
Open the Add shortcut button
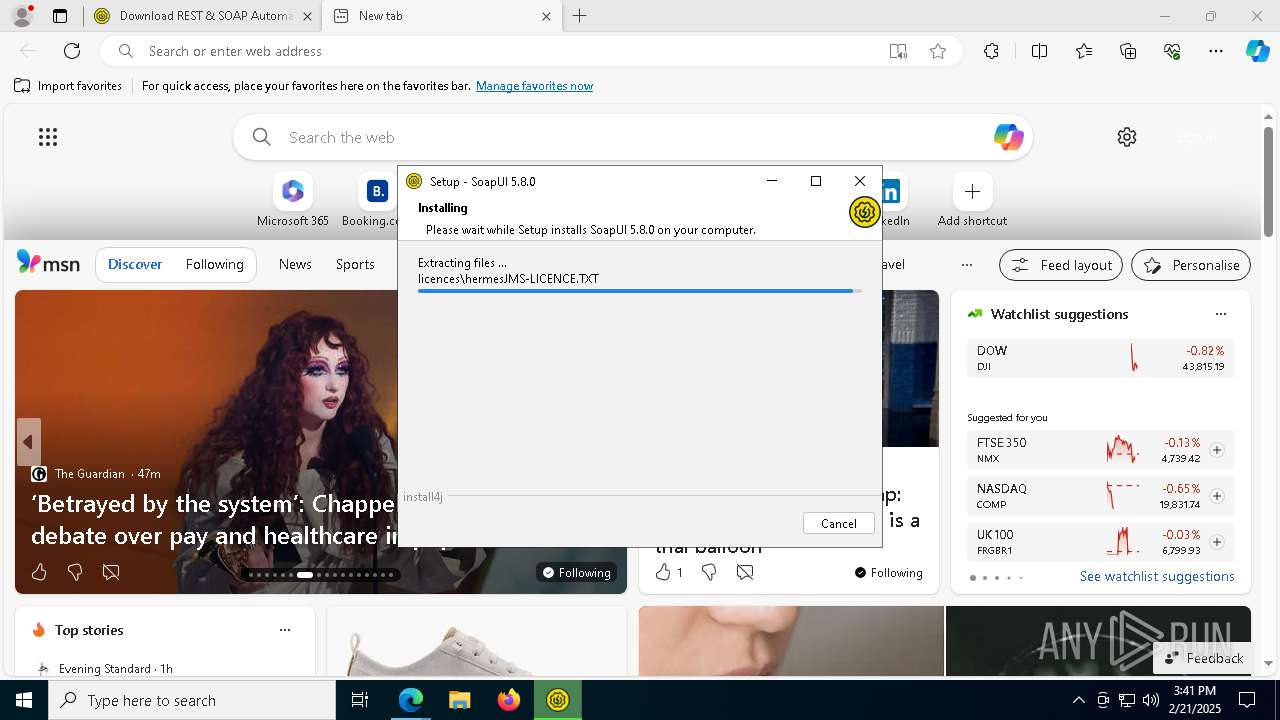point(972,200)
